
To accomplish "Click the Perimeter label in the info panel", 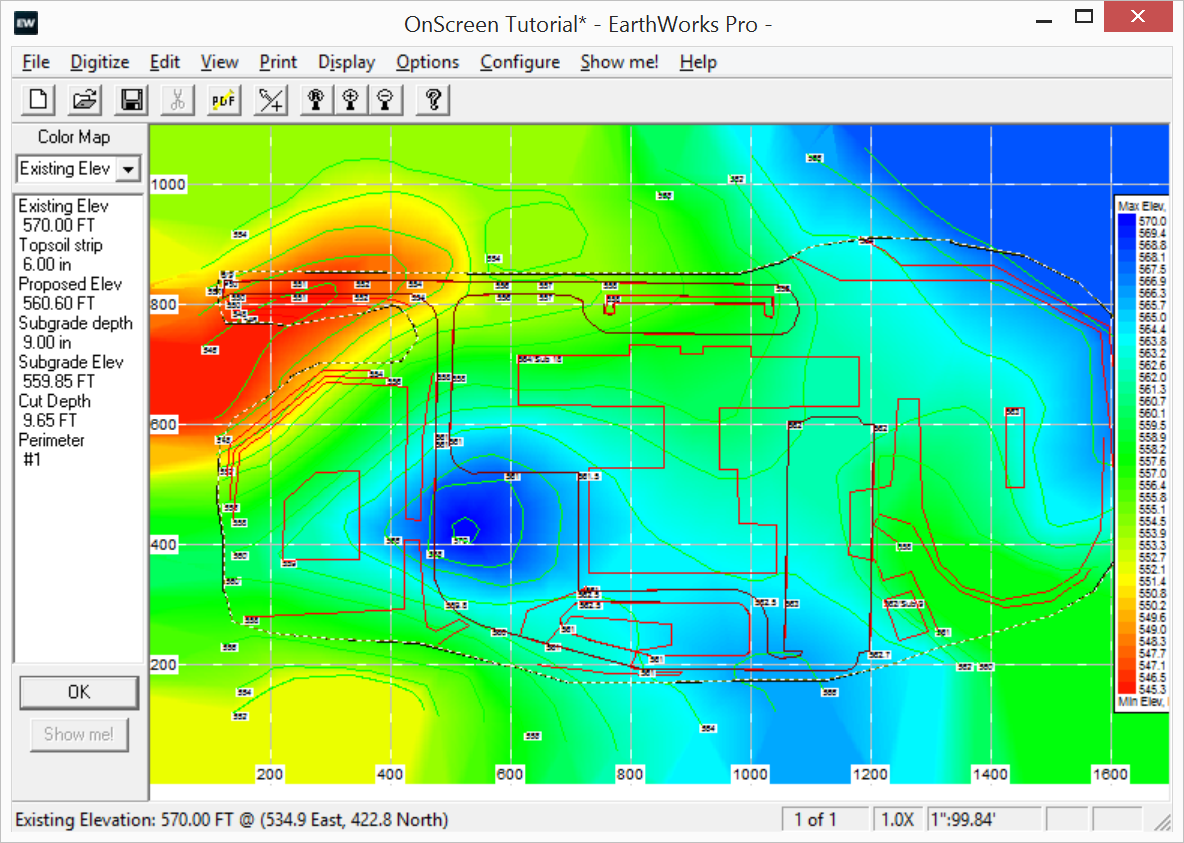I will click(51, 440).
